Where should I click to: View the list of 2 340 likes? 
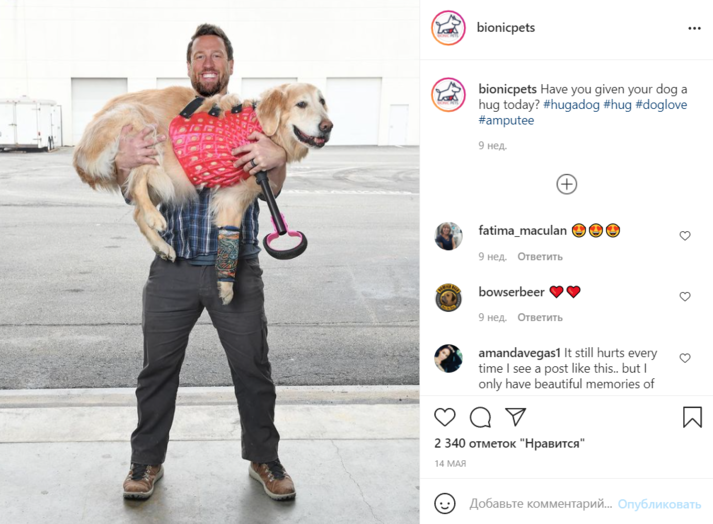(509, 443)
